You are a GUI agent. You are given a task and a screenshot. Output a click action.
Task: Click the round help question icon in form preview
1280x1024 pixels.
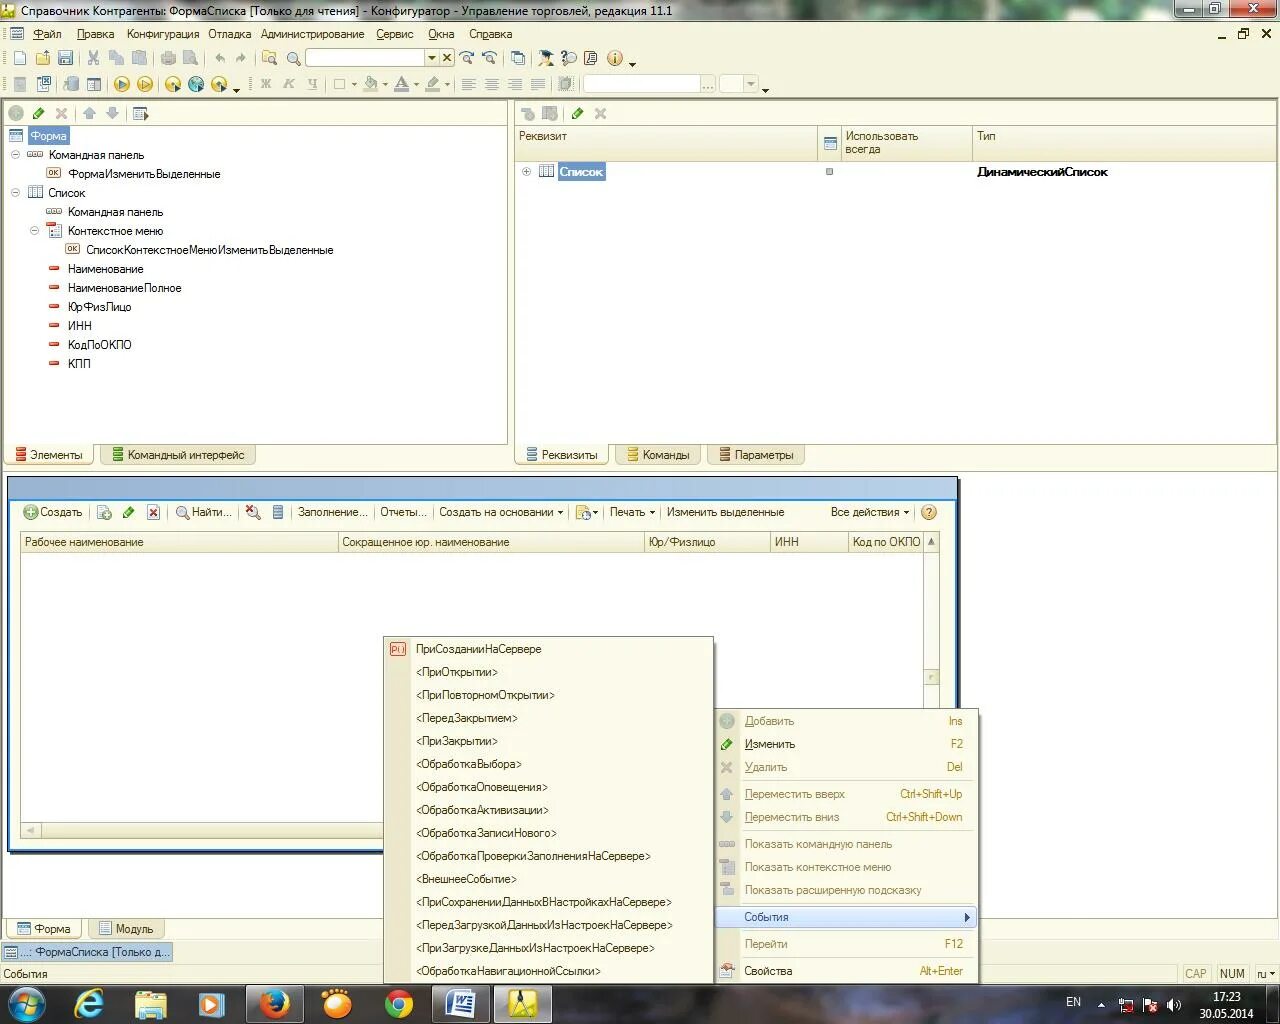click(x=929, y=512)
